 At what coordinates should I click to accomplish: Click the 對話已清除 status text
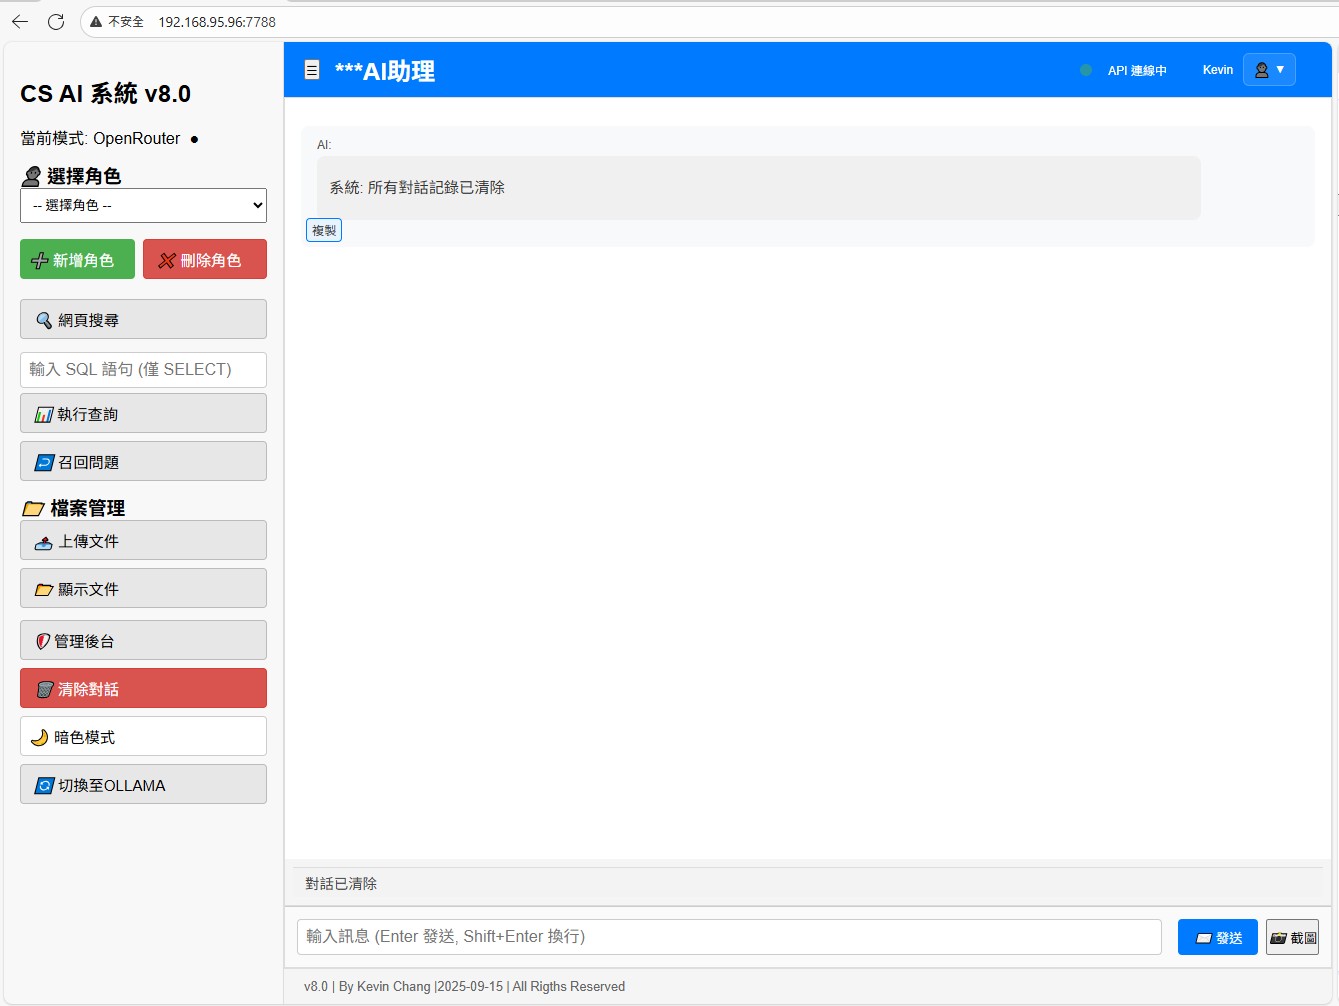(341, 883)
